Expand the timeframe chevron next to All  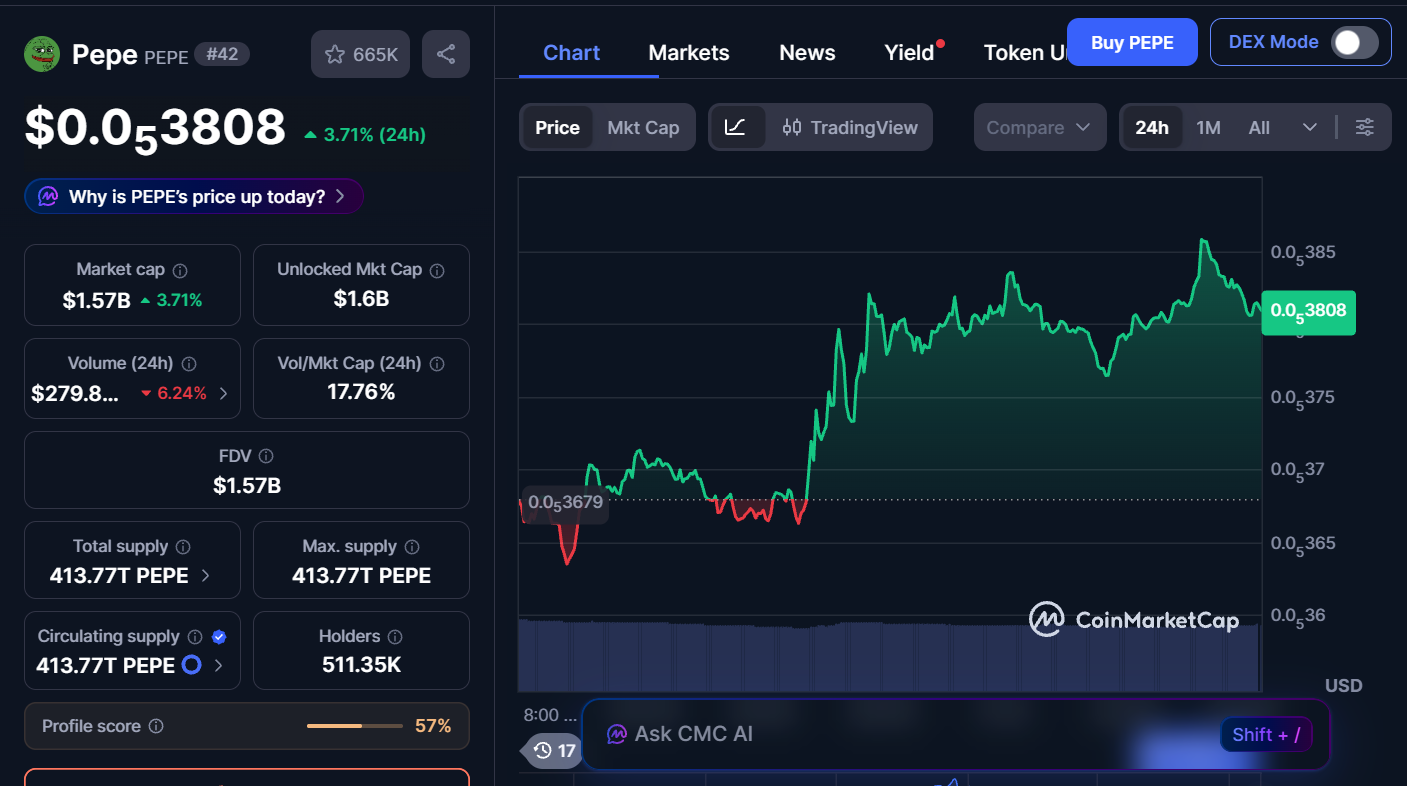[1310, 127]
